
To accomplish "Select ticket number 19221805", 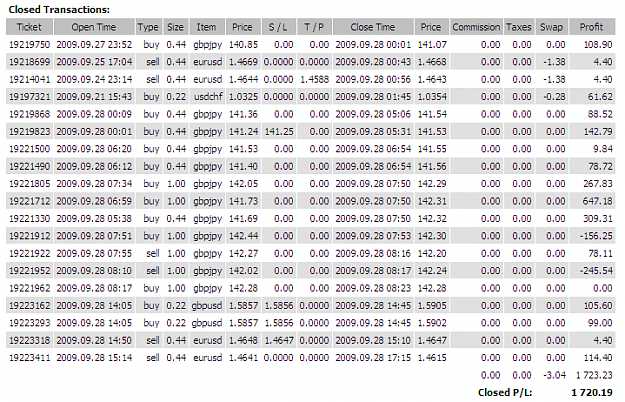I will (x=29, y=184).
